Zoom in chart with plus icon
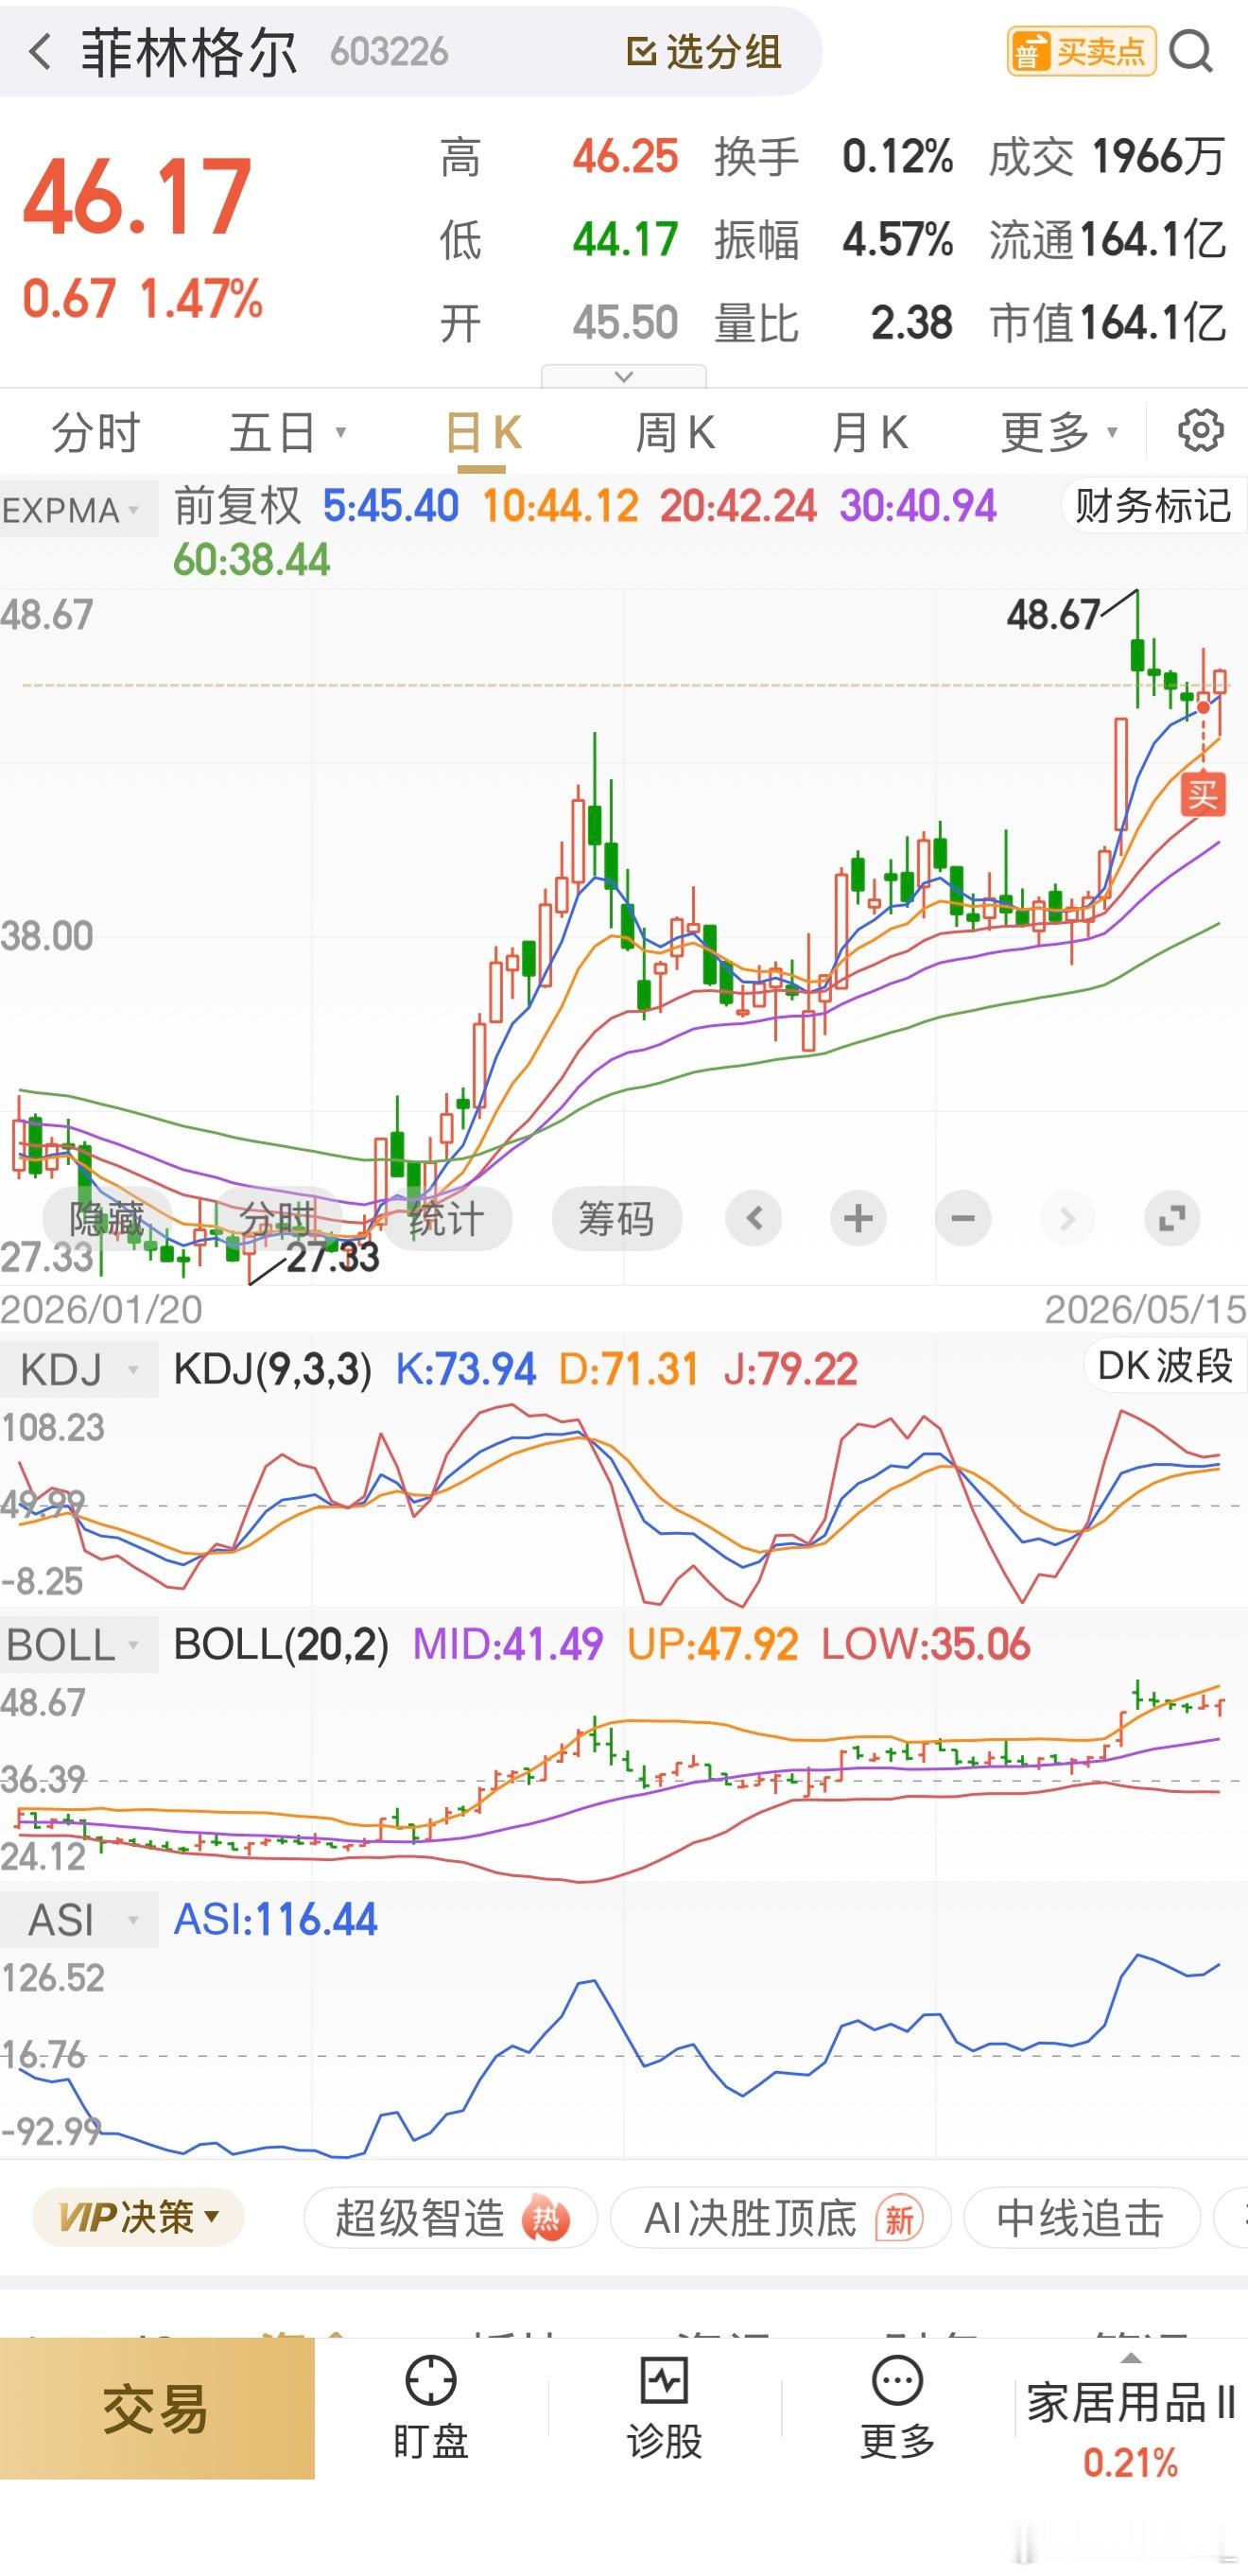Viewport: 1248px width, 2576px height. coord(858,1218)
